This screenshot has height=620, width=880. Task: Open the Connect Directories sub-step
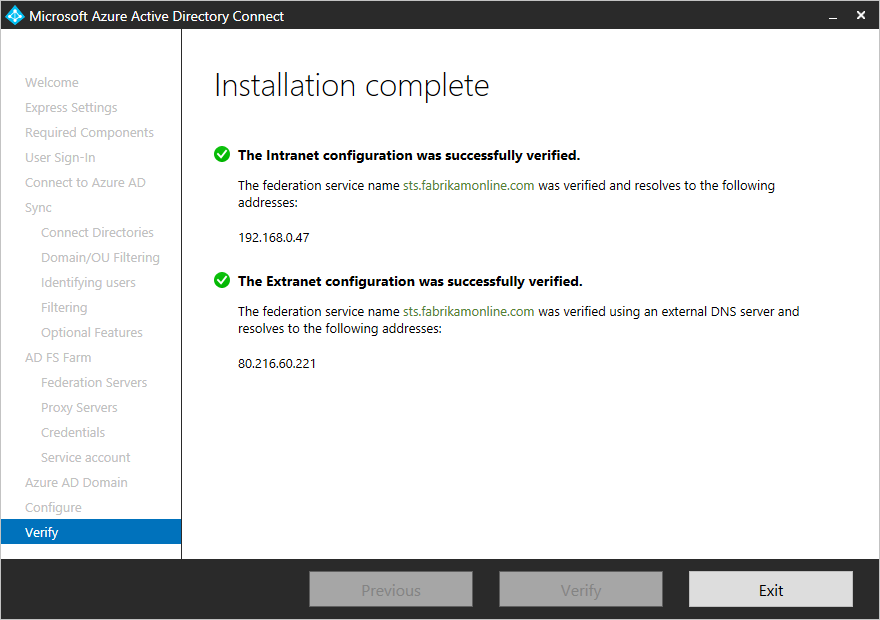(97, 232)
